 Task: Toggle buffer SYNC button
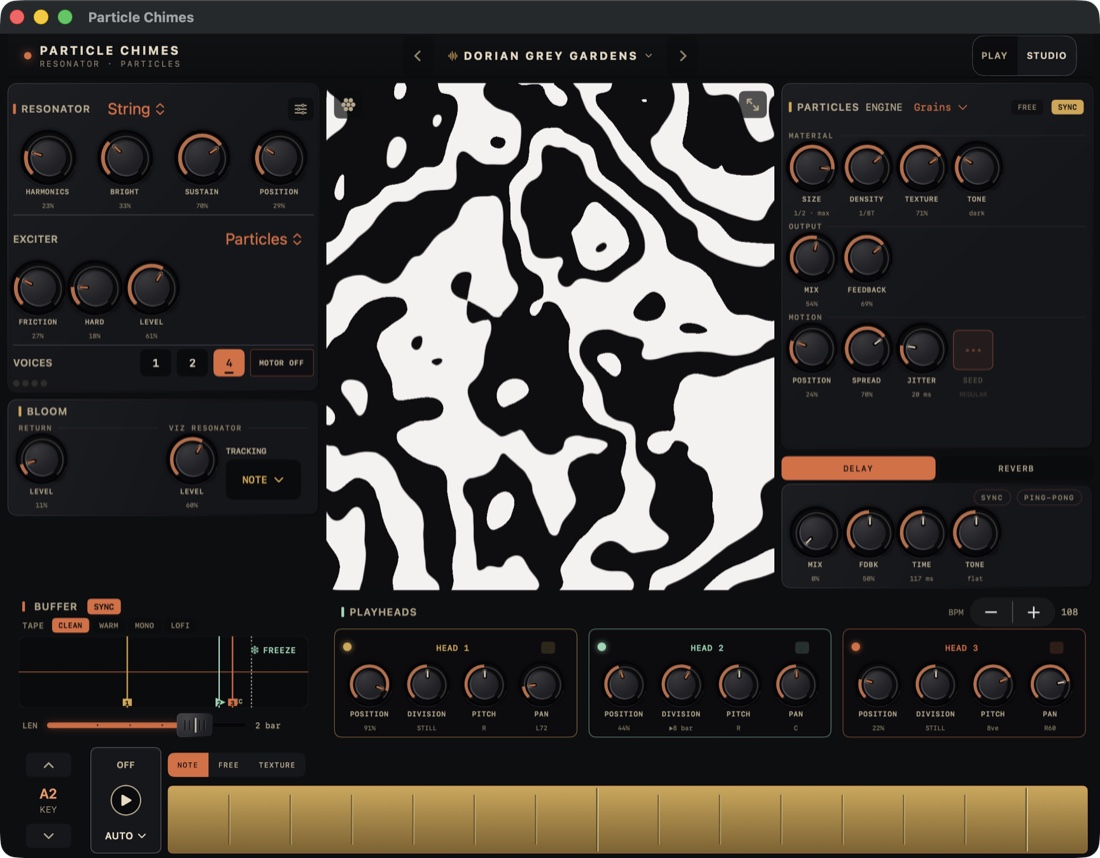coord(104,607)
